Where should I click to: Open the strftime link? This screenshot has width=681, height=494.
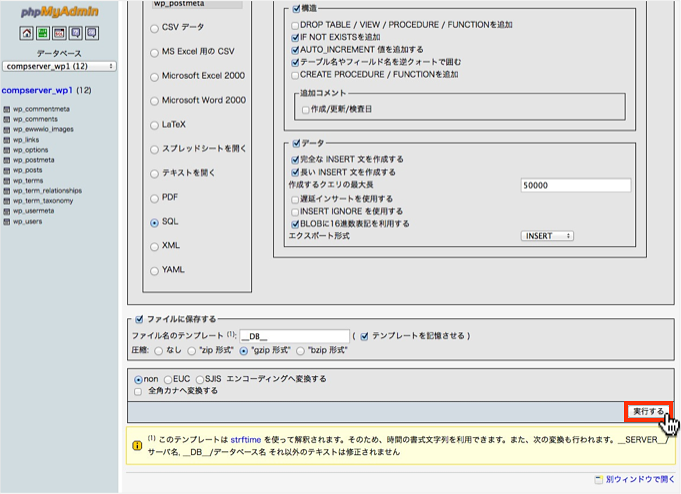246,440
